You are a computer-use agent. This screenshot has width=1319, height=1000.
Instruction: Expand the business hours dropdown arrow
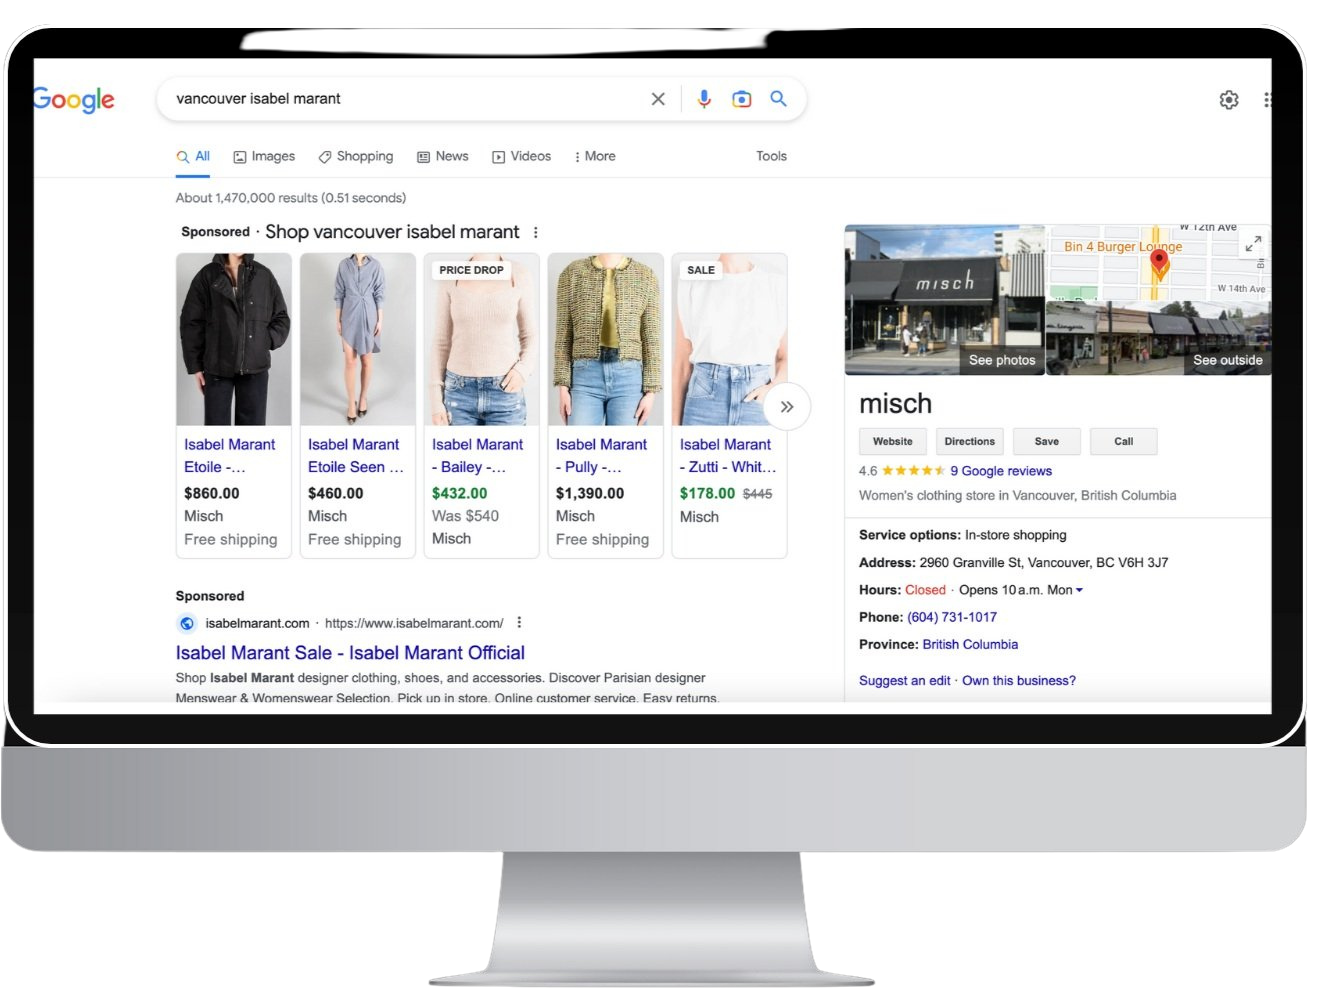pyautogui.click(x=1079, y=590)
